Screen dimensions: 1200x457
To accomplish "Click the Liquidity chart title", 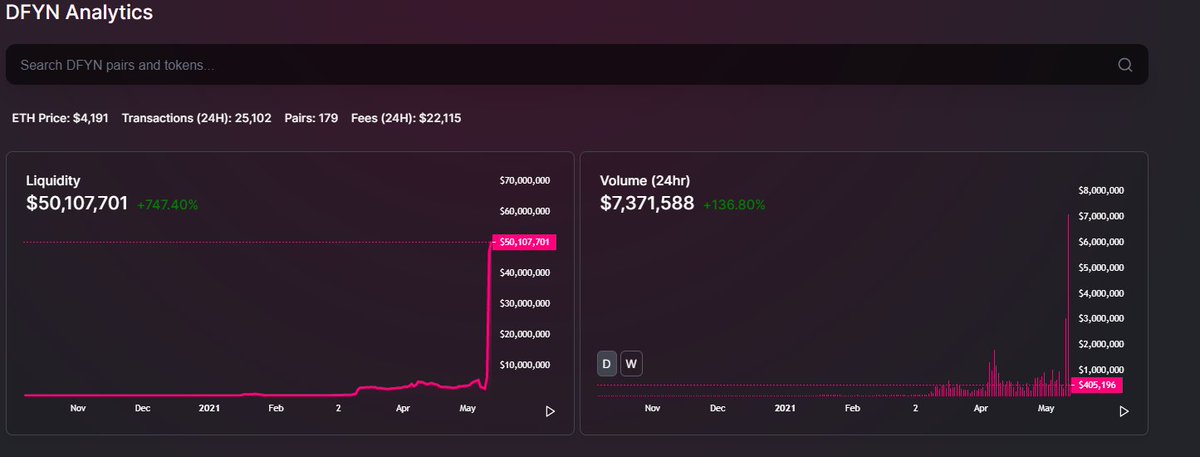I will coord(53,181).
